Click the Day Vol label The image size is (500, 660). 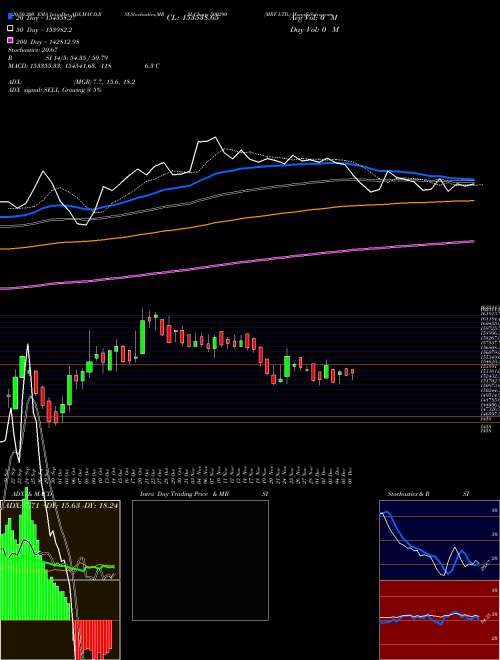314,29
